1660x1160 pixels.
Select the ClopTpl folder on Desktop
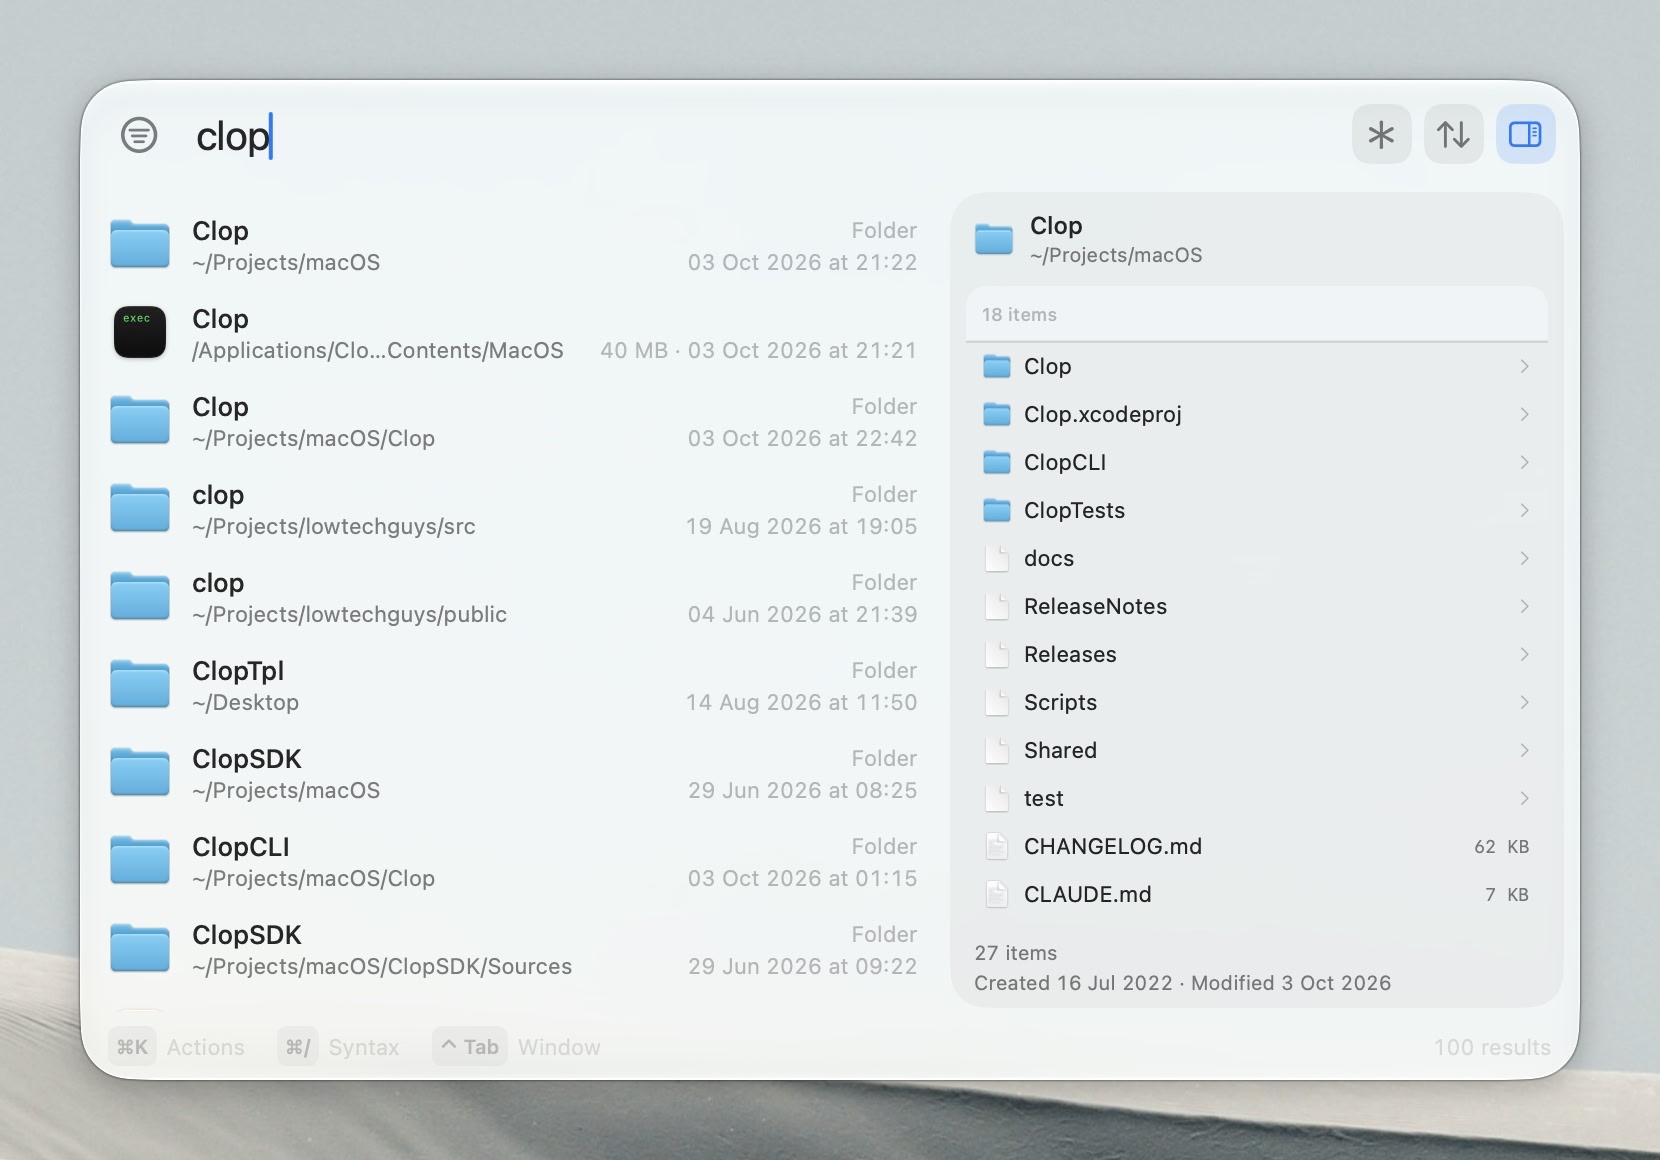[x=514, y=686]
